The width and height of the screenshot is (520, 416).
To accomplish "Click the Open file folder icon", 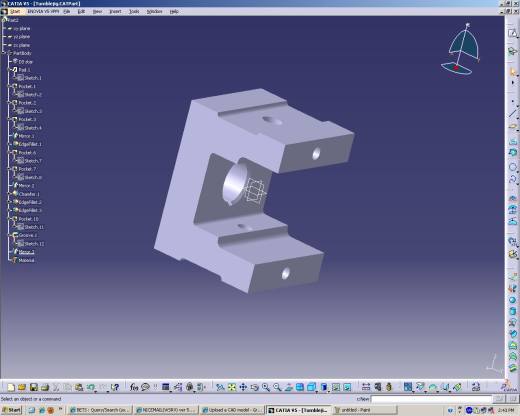I will (22, 387).
